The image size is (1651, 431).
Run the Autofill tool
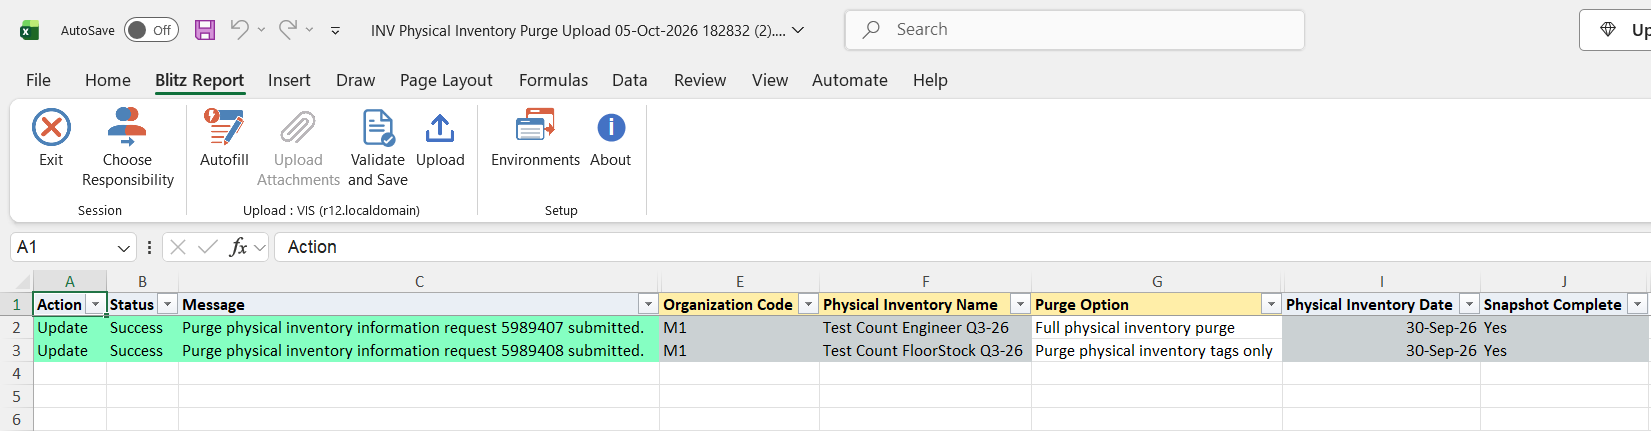pyautogui.click(x=224, y=138)
